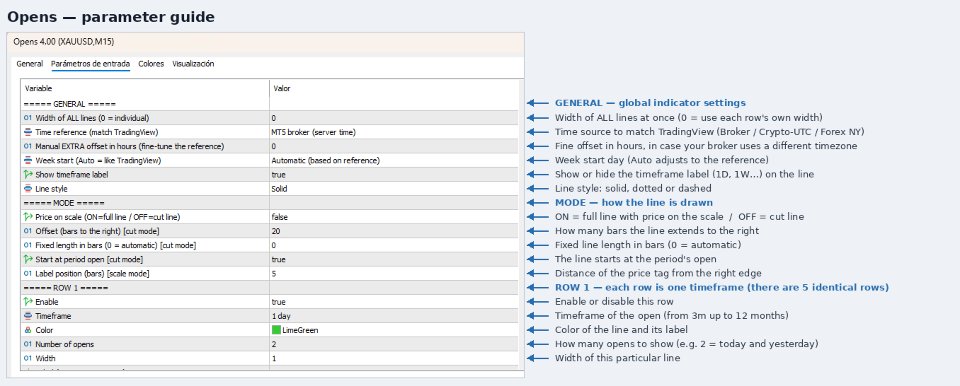Click the integer icon beside Number of opens
The height and width of the screenshot is (386, 960).
tap(28, 344)
